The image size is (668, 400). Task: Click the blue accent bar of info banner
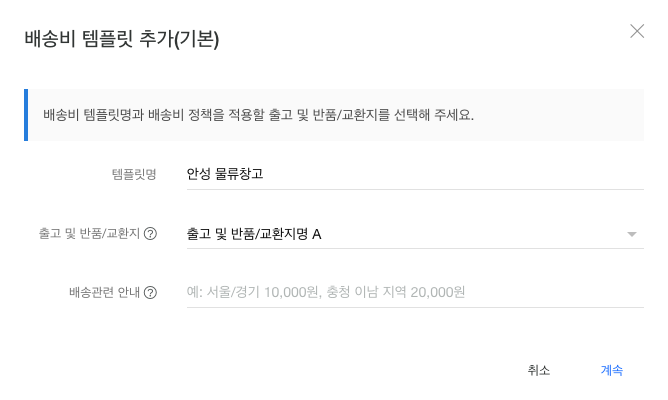(x=26, y=115)
